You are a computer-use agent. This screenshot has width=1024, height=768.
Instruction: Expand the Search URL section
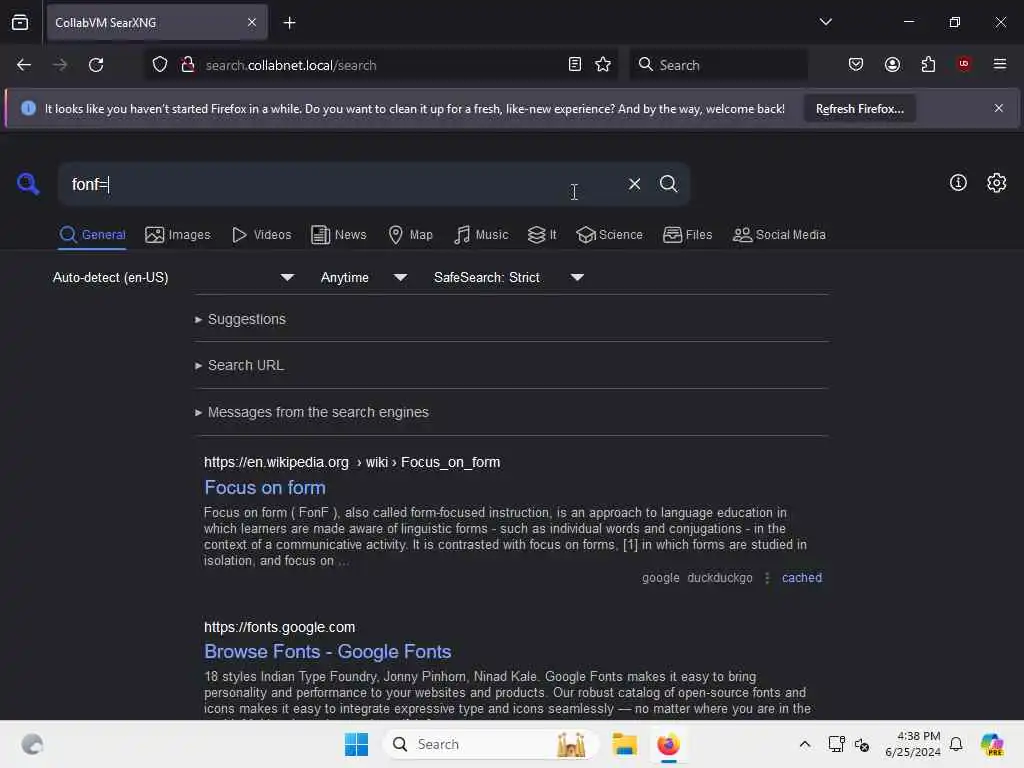(240, 366)
